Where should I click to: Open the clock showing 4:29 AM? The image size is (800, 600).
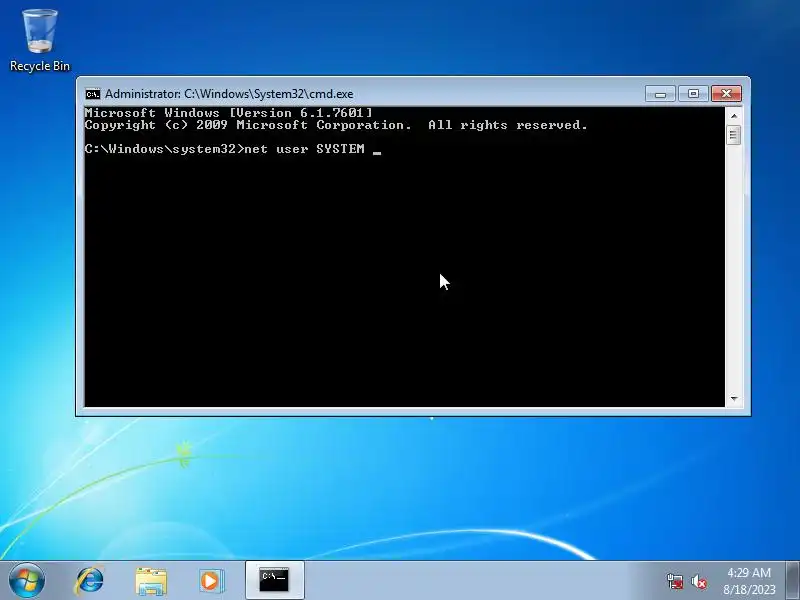tap(748, 573)
